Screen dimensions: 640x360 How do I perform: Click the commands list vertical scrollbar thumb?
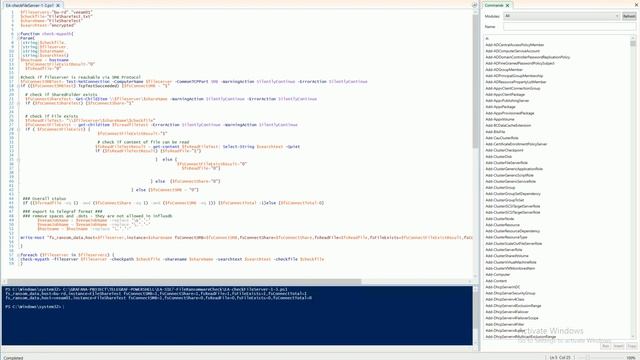click(x=633, y=43)
